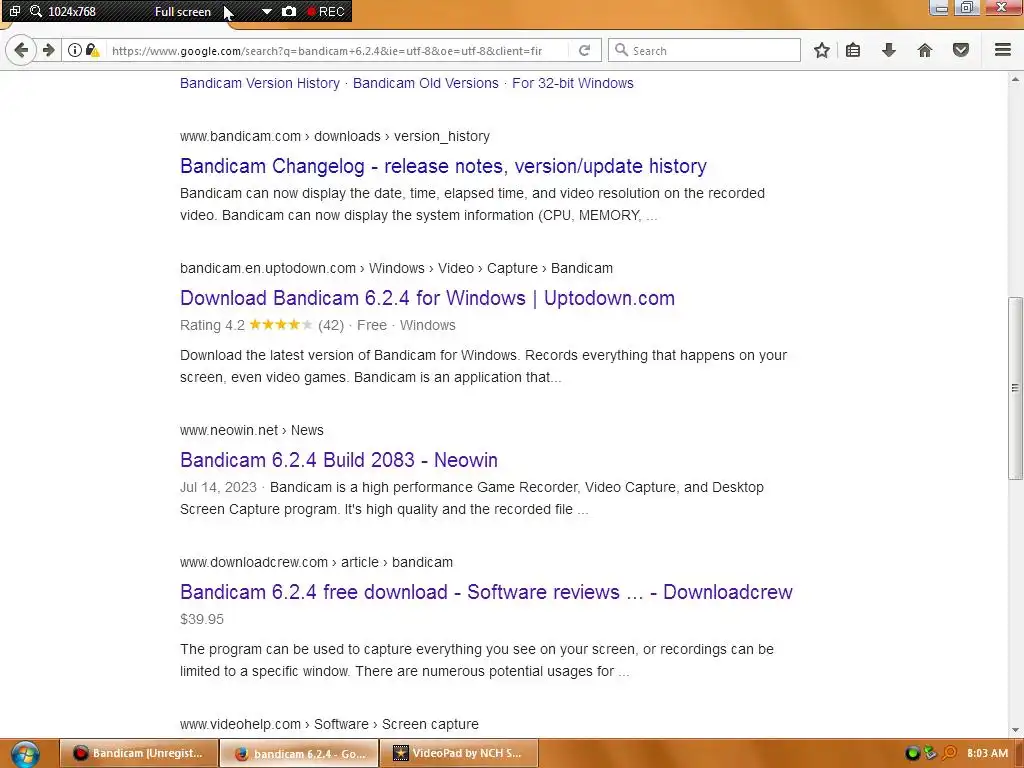Switch Bandicam to Full screen mode
Image resolution: width=1024 pixels, height=768 pixels.
183,12
